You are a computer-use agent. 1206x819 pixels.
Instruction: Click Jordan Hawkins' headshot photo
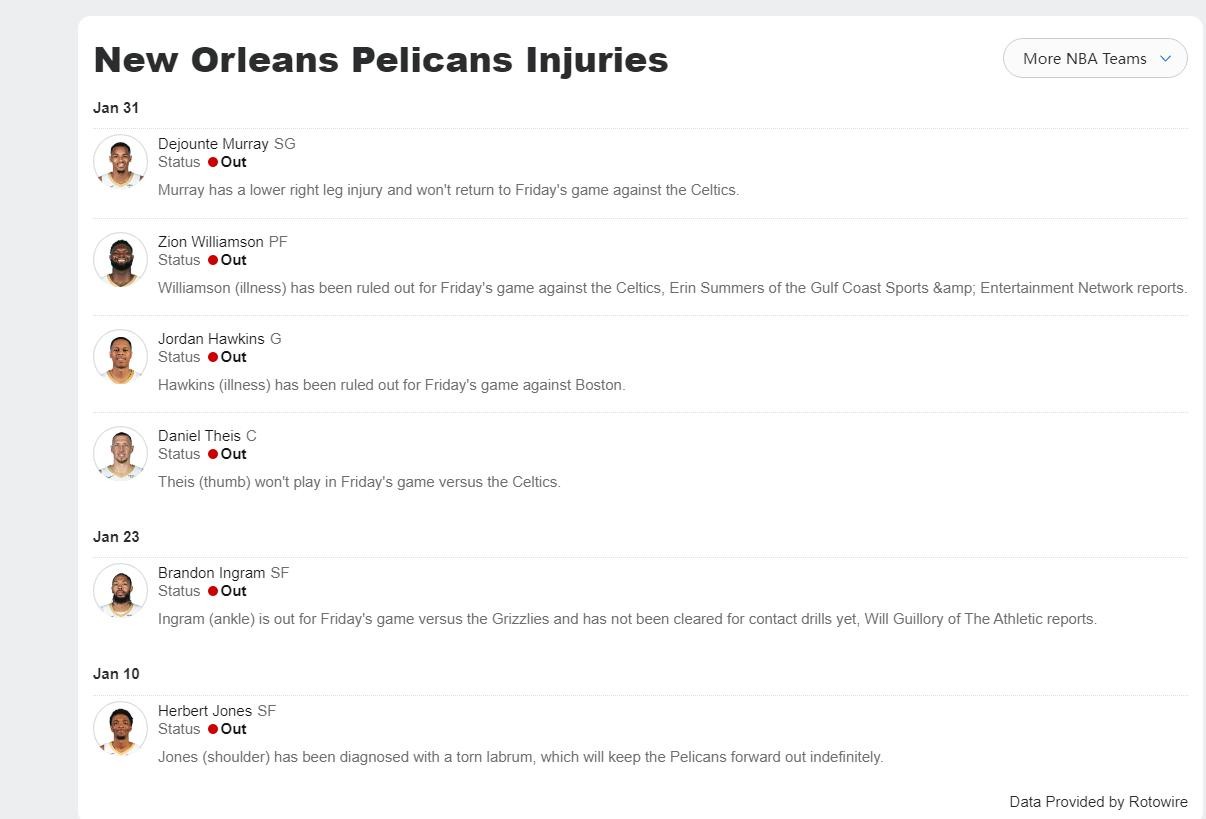coord(121,357)
